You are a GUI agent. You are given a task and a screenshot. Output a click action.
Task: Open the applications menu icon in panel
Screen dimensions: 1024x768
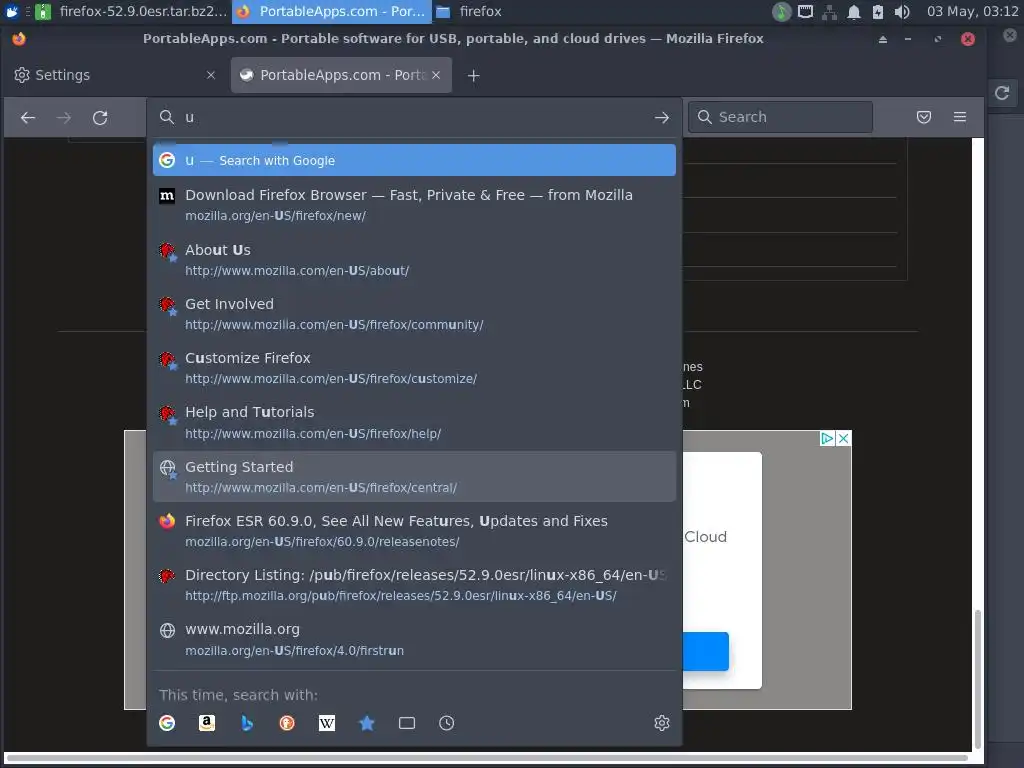click(x=12, y=12)
